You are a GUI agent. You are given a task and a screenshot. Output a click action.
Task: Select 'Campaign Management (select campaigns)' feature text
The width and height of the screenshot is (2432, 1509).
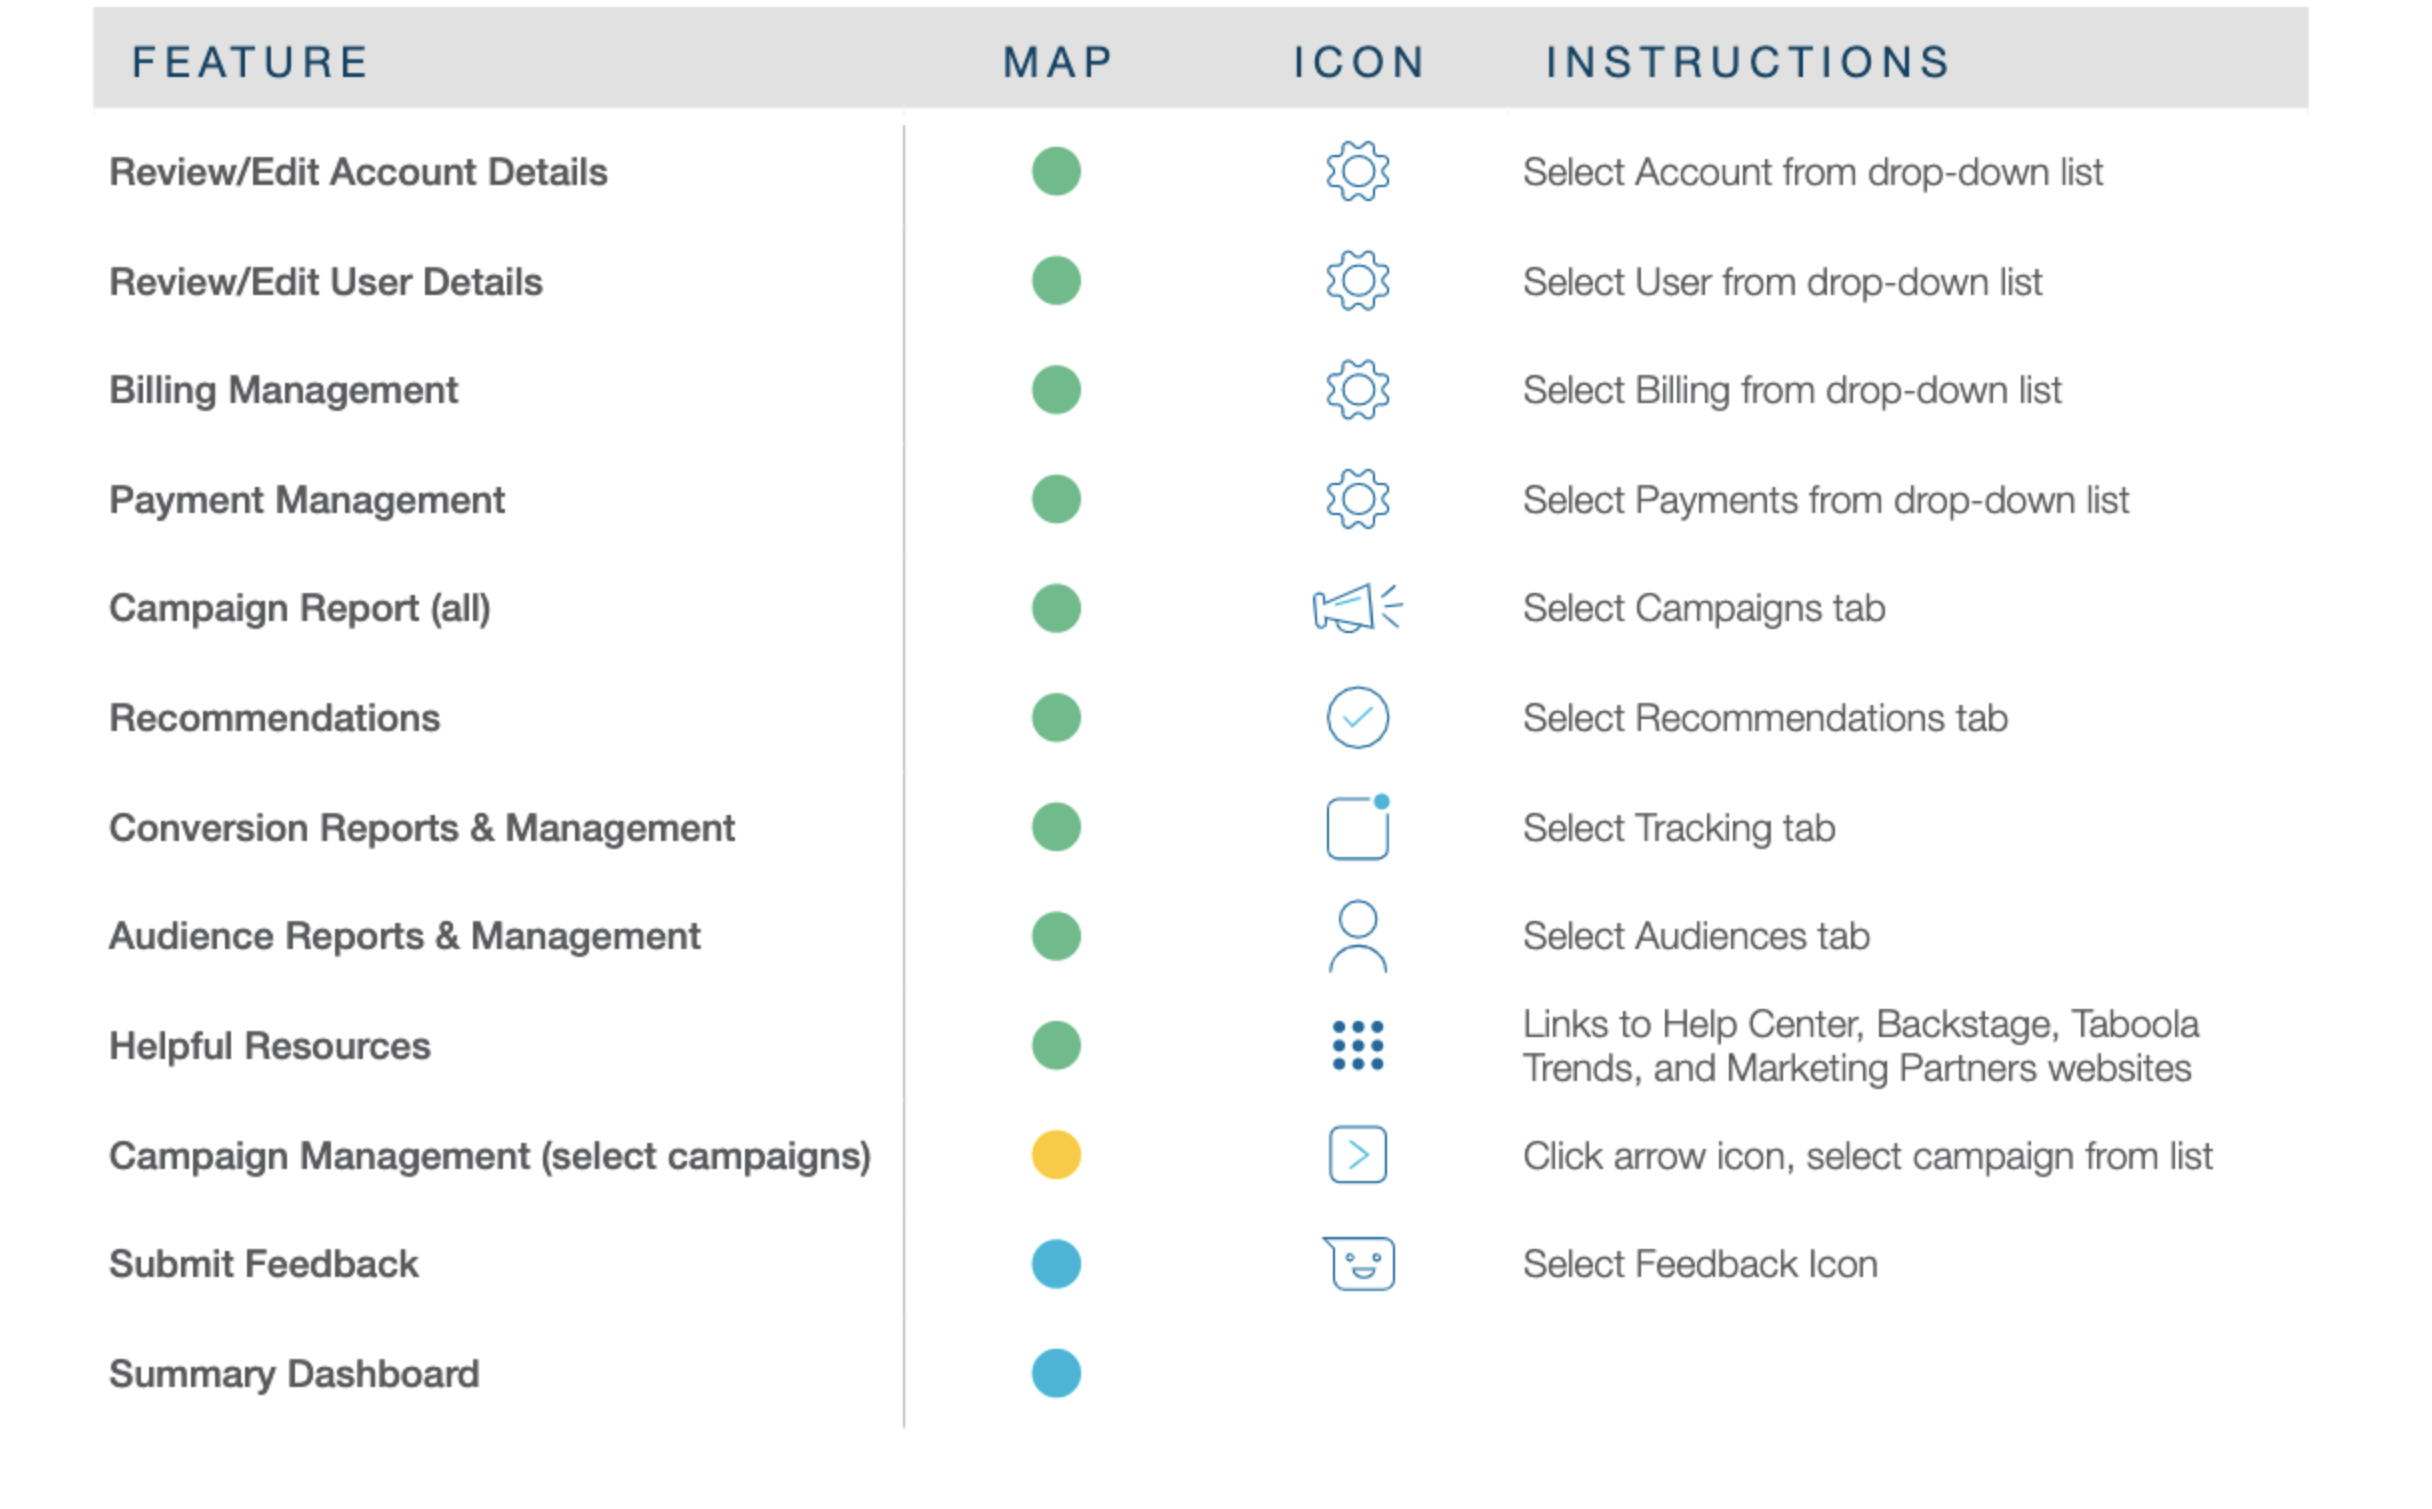pos(490,1156)
